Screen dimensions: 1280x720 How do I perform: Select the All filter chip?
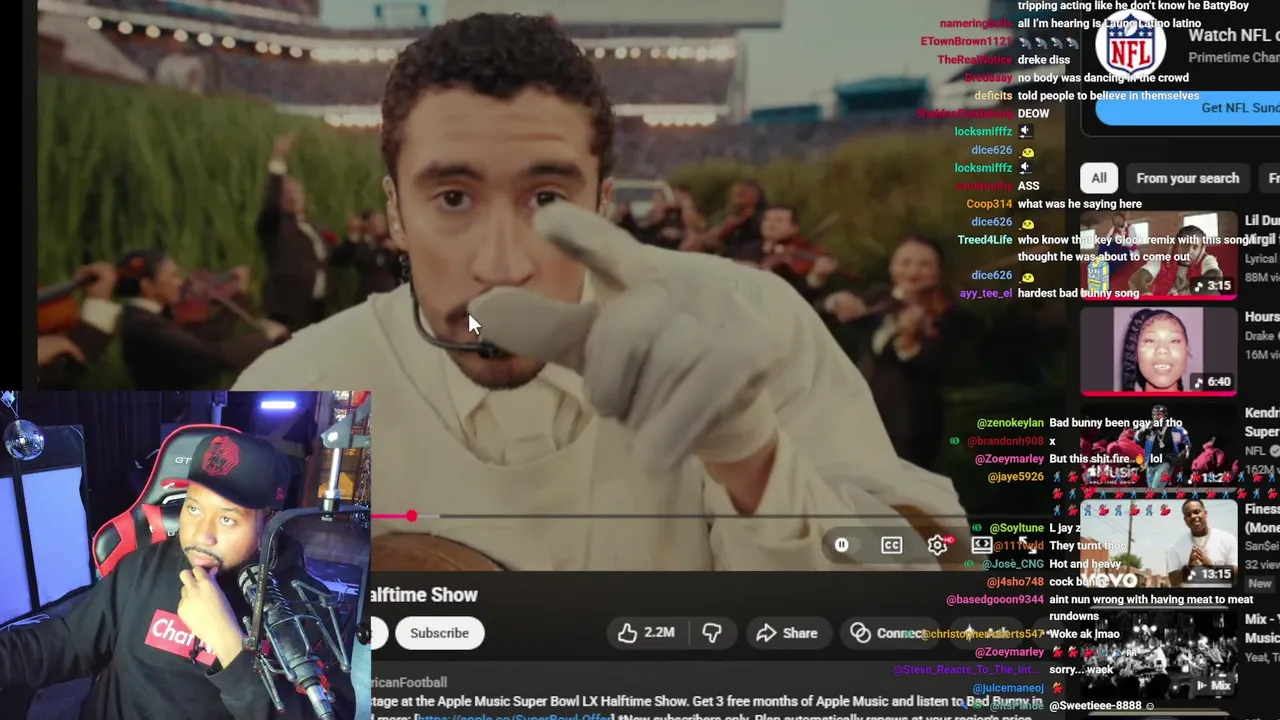click(1099, 178)
